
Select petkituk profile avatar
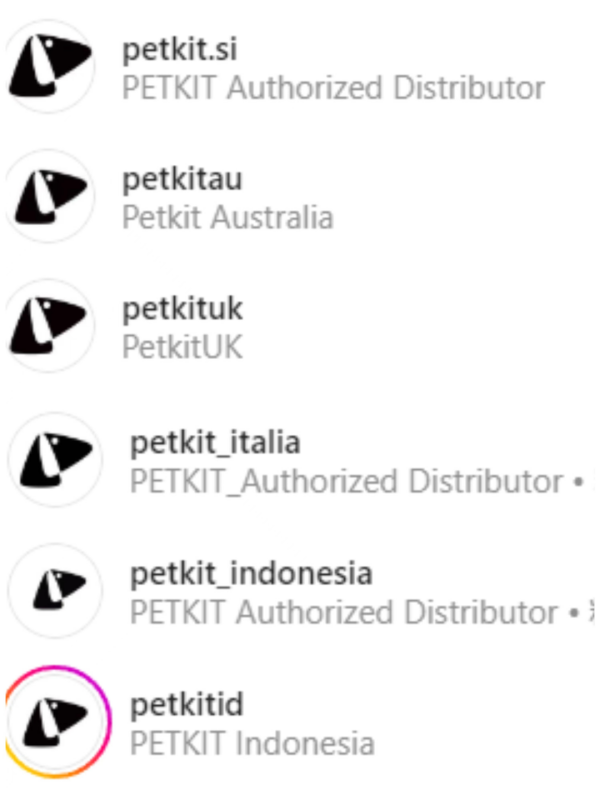pos(49,326)
